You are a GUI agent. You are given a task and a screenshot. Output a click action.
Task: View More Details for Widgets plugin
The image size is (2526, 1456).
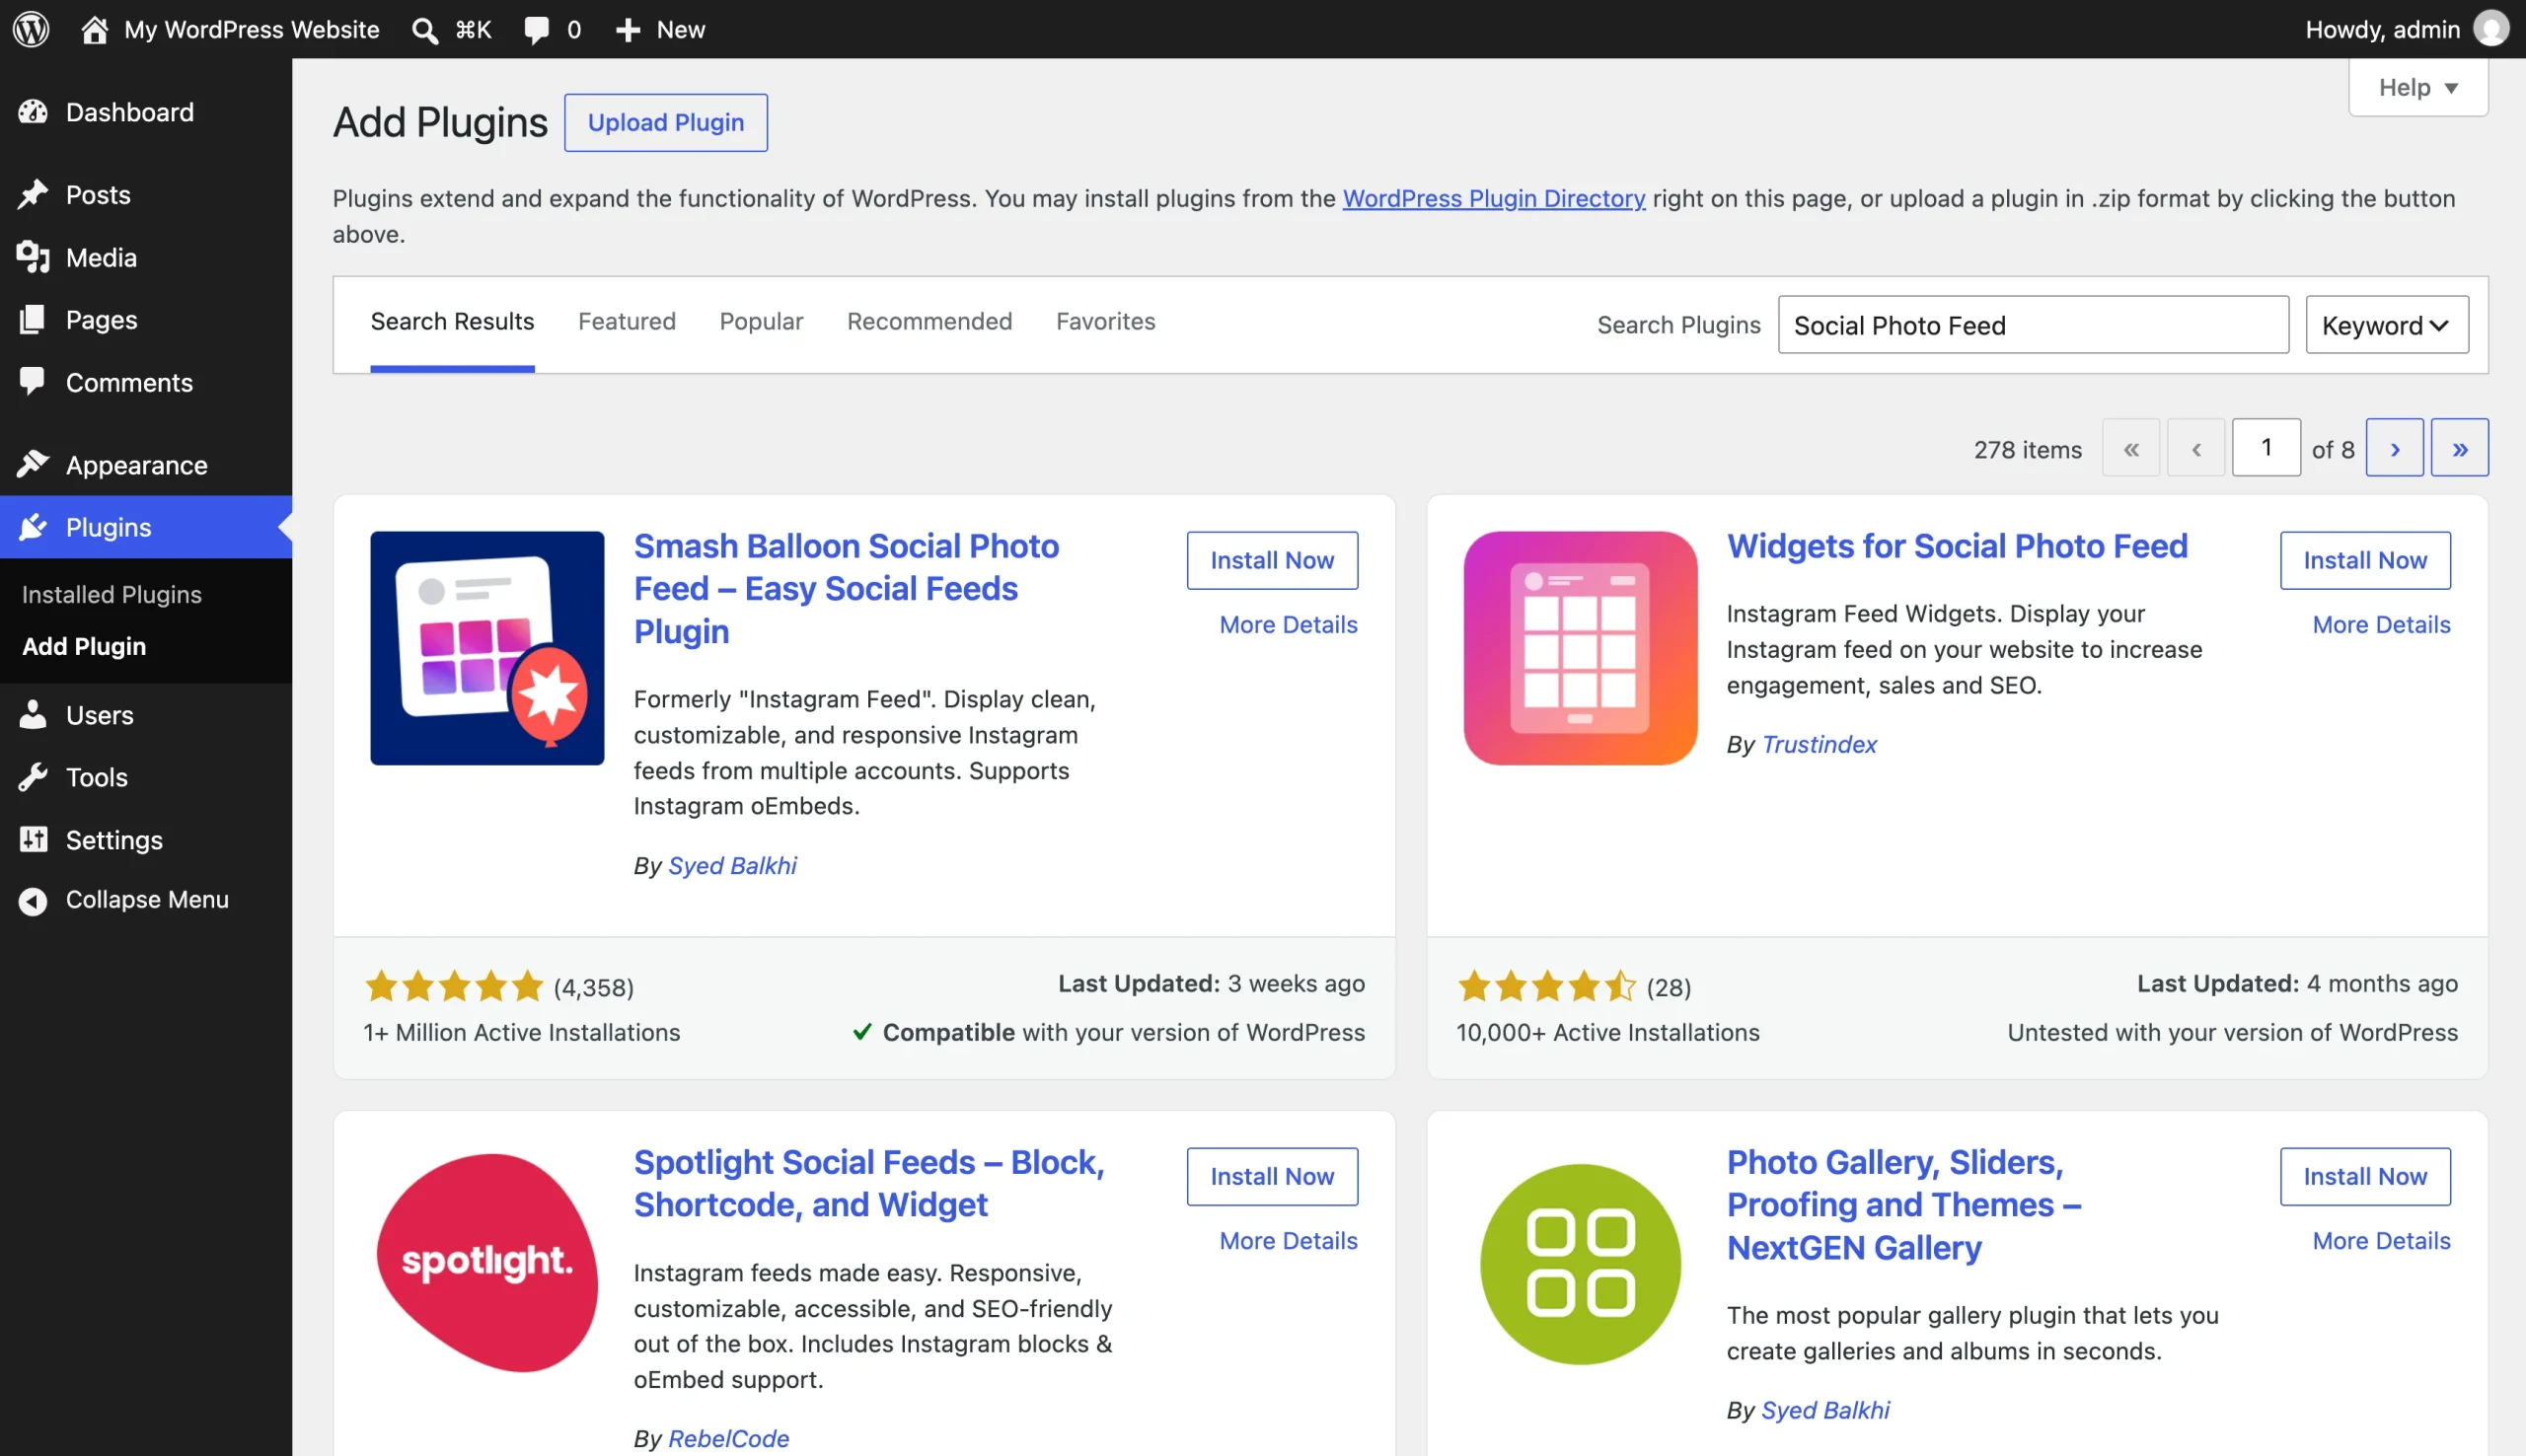point(2381,624)
